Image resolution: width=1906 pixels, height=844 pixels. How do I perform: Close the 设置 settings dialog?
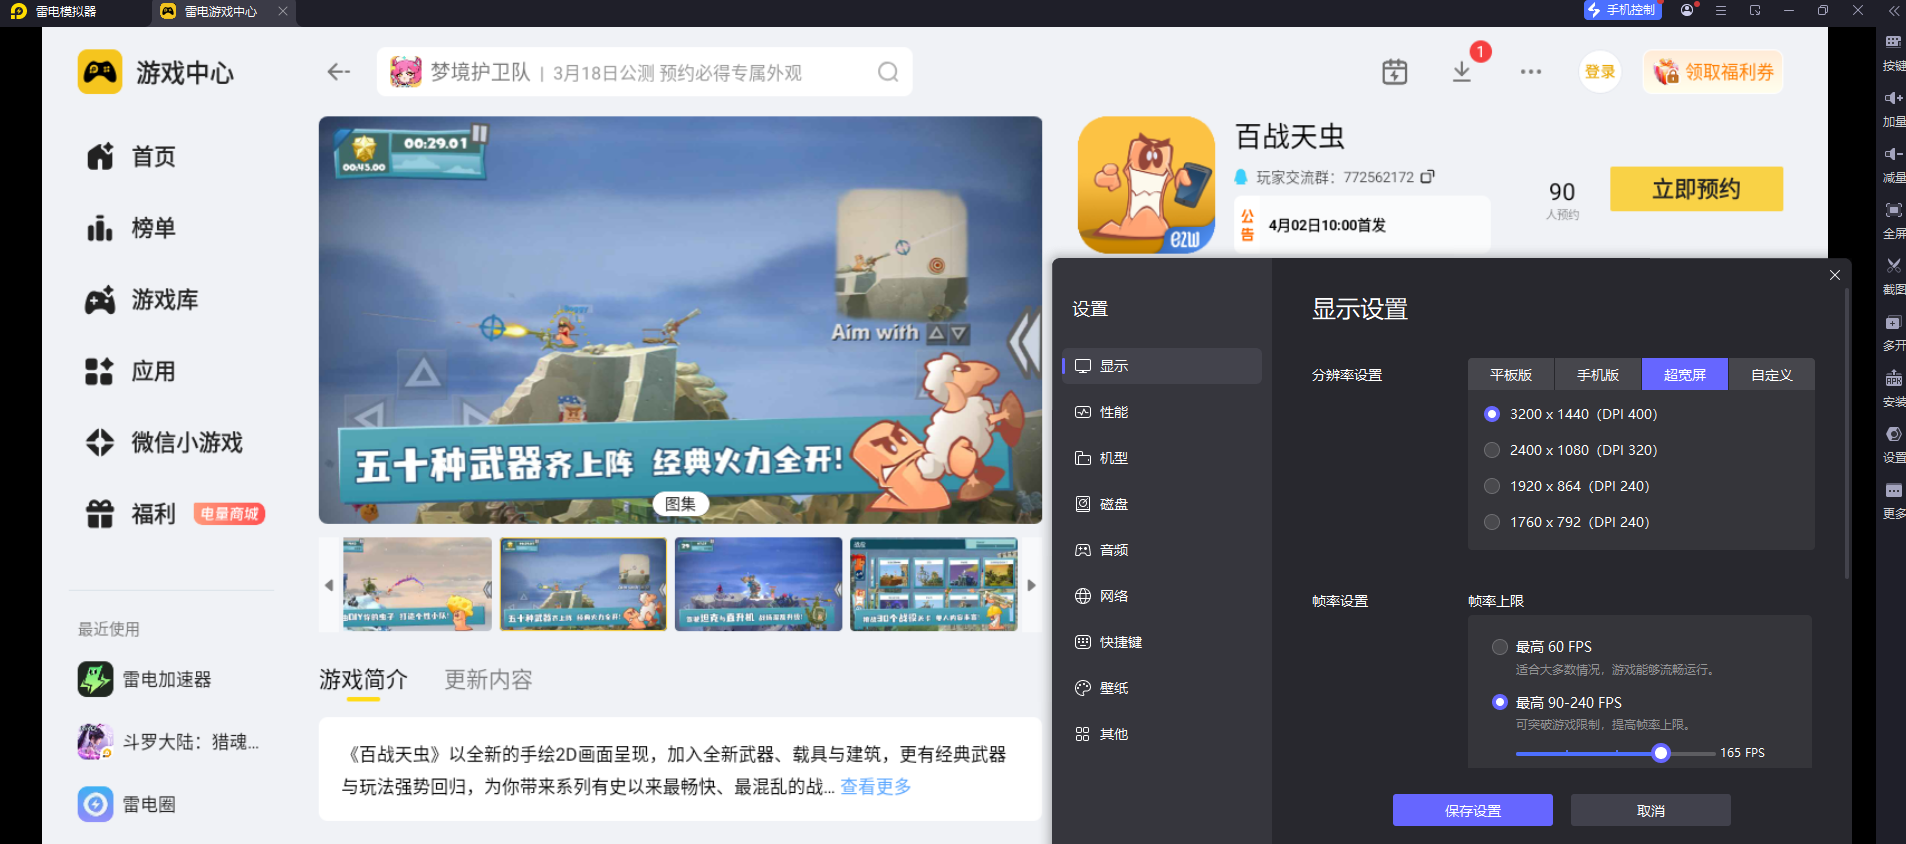click(x=1835, y=275)
